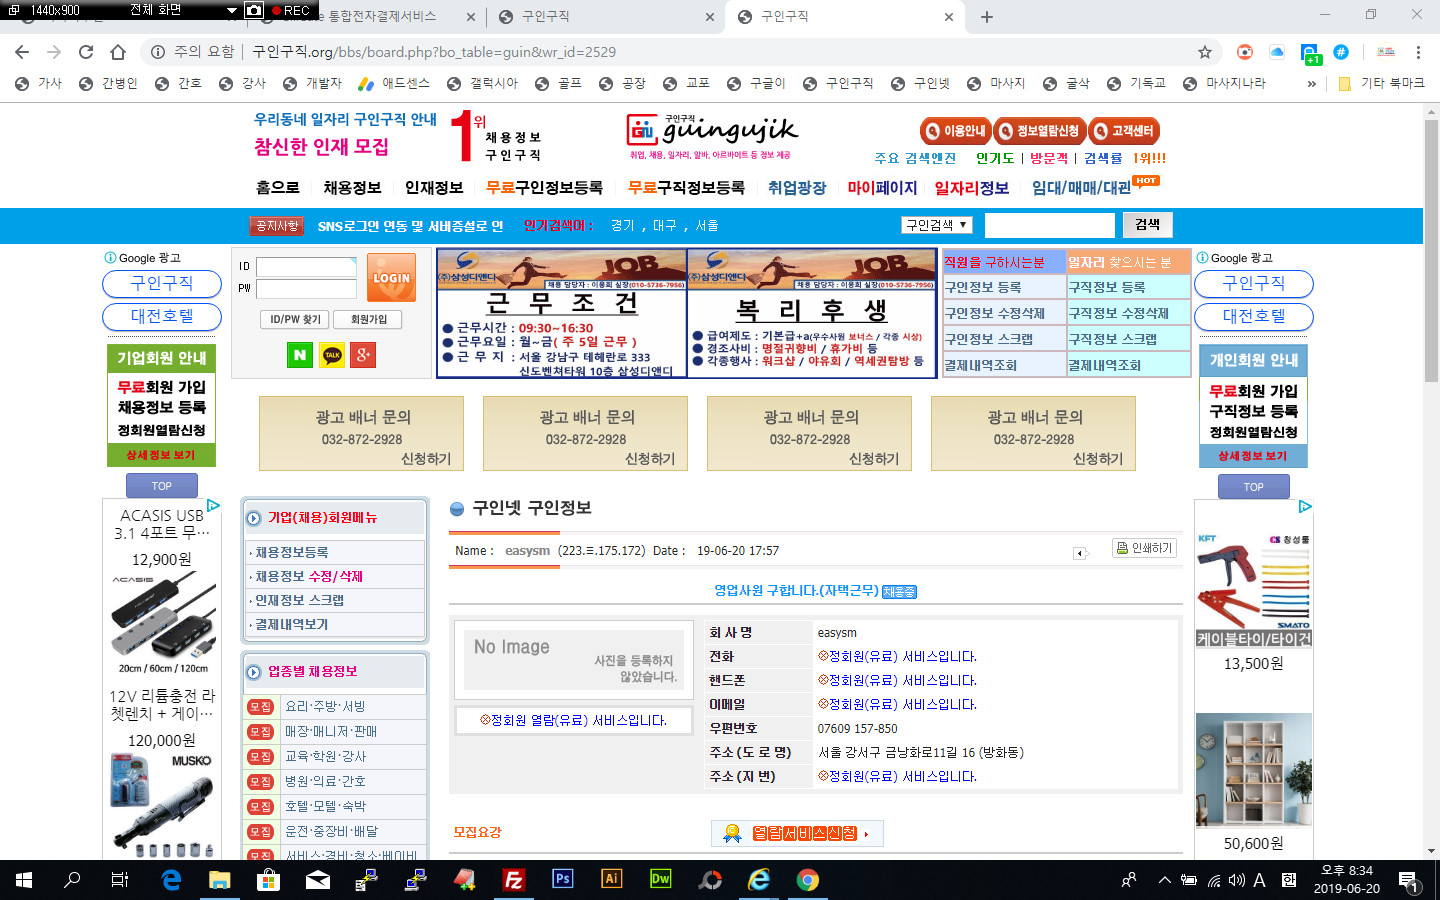Image resolution: width=1440 pixels, height=900 pixels.
Task: Open the 취업광장 menu item
Action: pyautogui.click(x=797, y=187)
